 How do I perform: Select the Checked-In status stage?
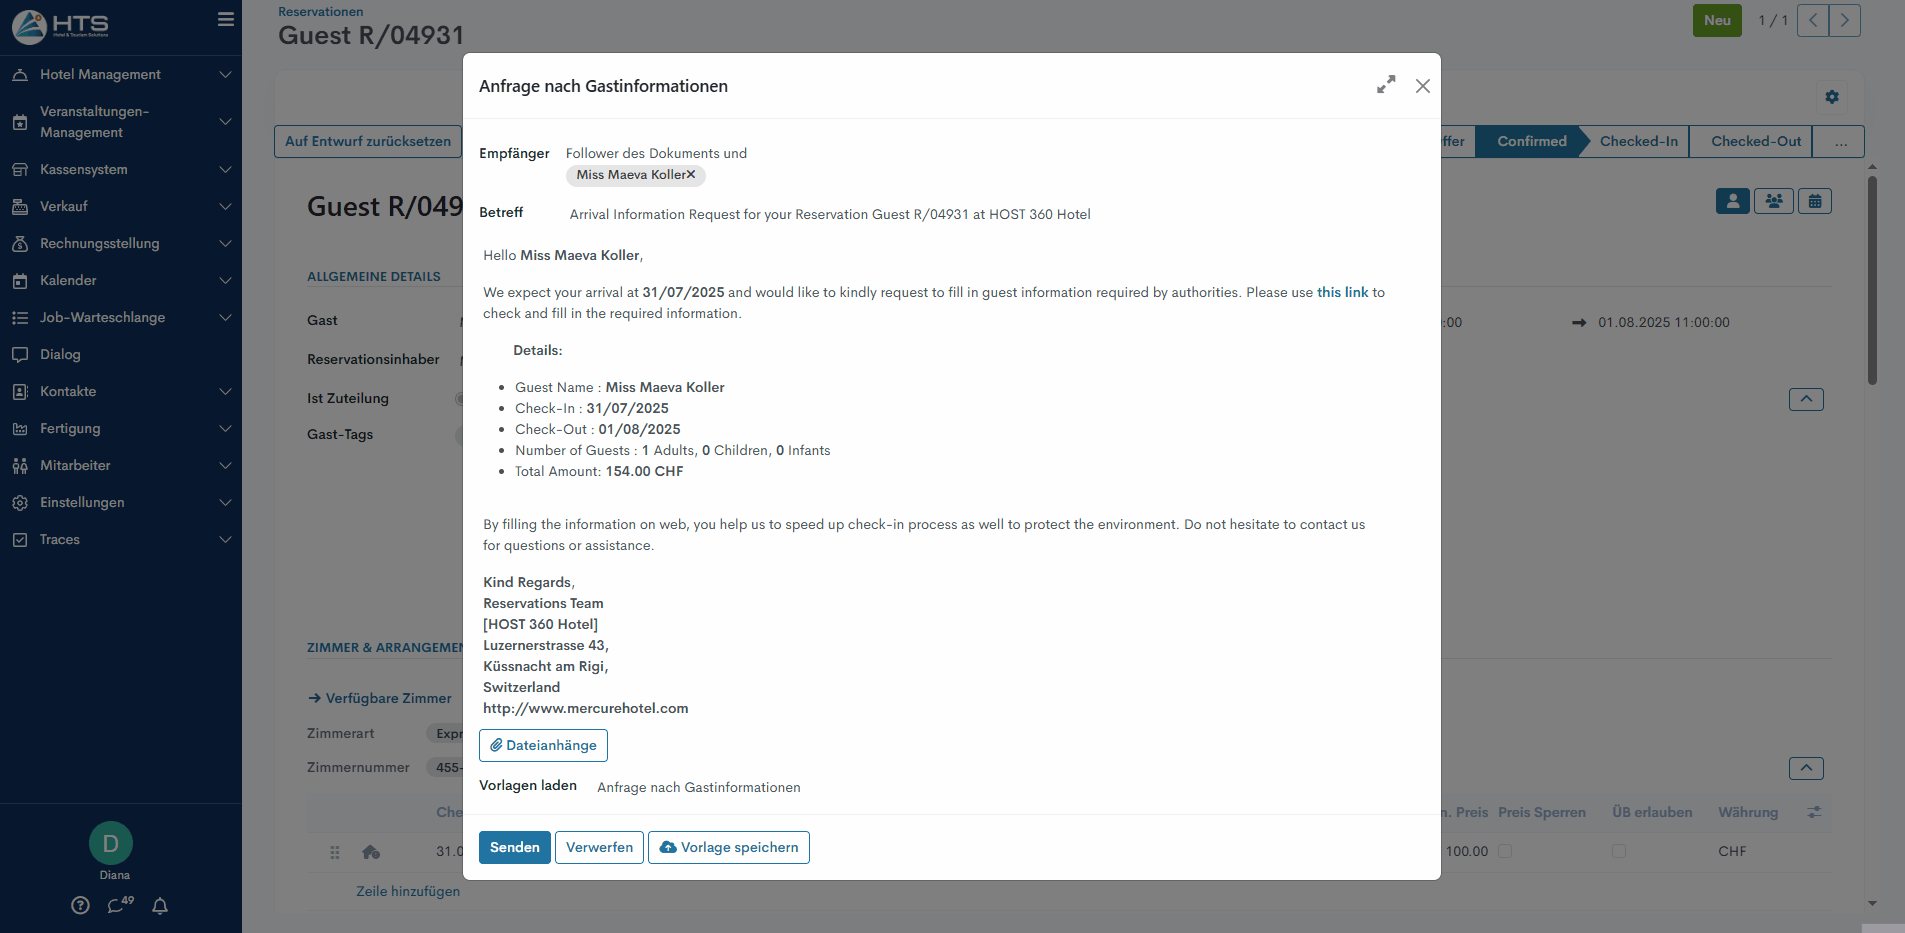1638,142
